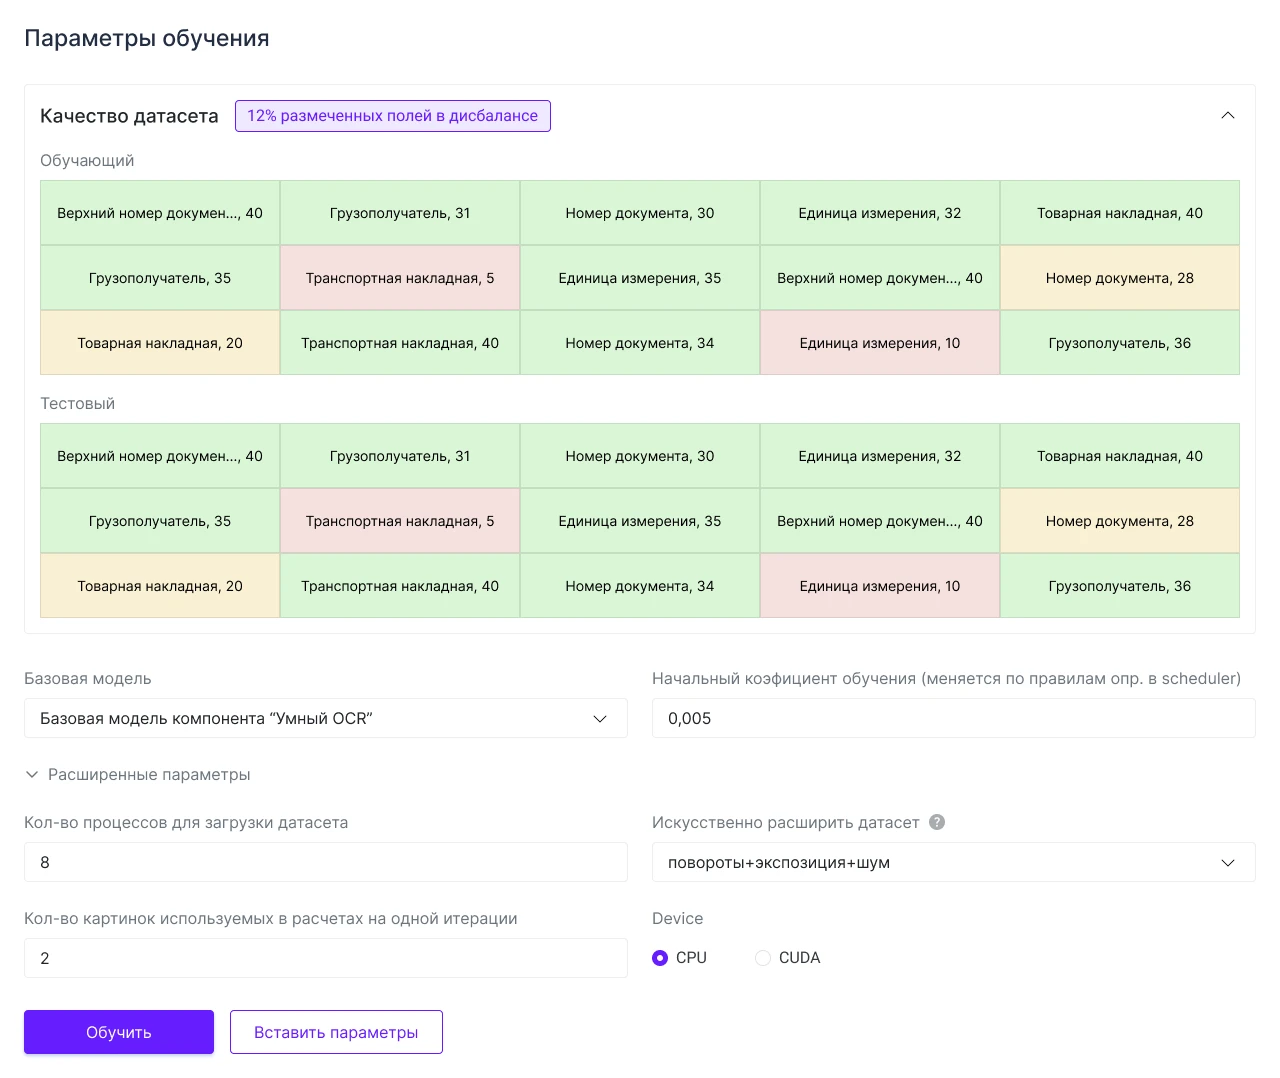Click Вставить параметры button

[336, 1032]
